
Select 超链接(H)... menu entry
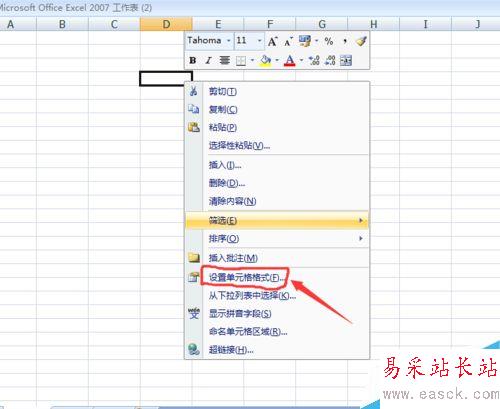pos(277,350)
